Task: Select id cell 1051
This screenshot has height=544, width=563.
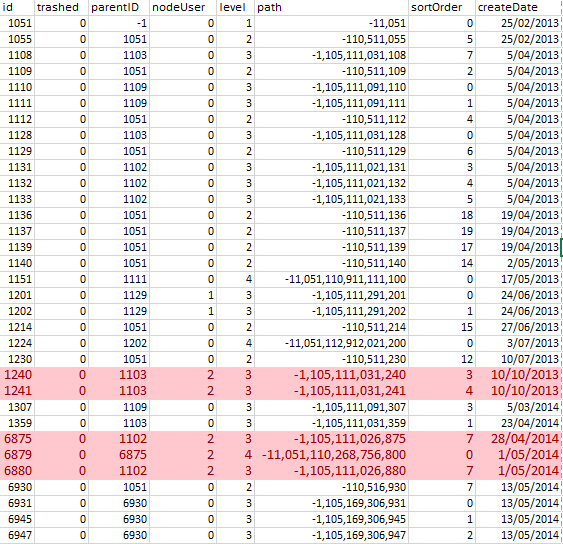Action: pos(17,23)
